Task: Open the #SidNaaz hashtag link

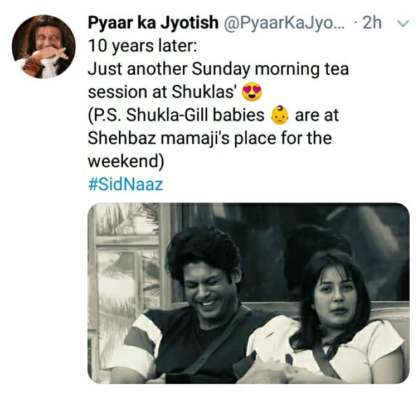Action: coord(126,184)
